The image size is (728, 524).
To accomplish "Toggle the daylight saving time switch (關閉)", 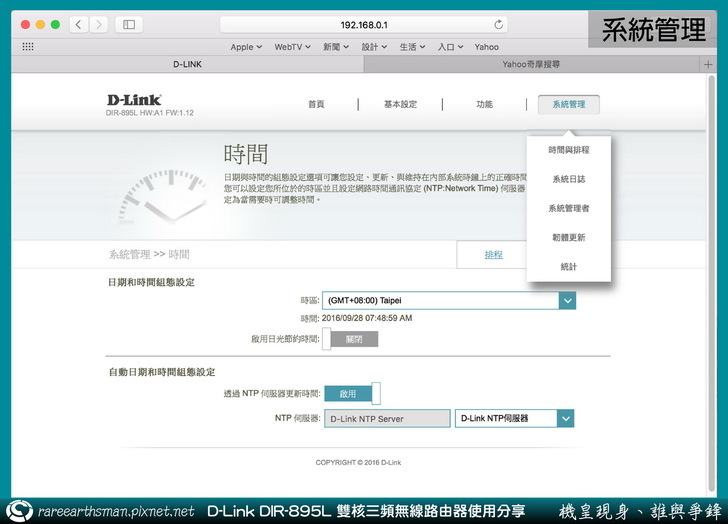I will 350,339.
